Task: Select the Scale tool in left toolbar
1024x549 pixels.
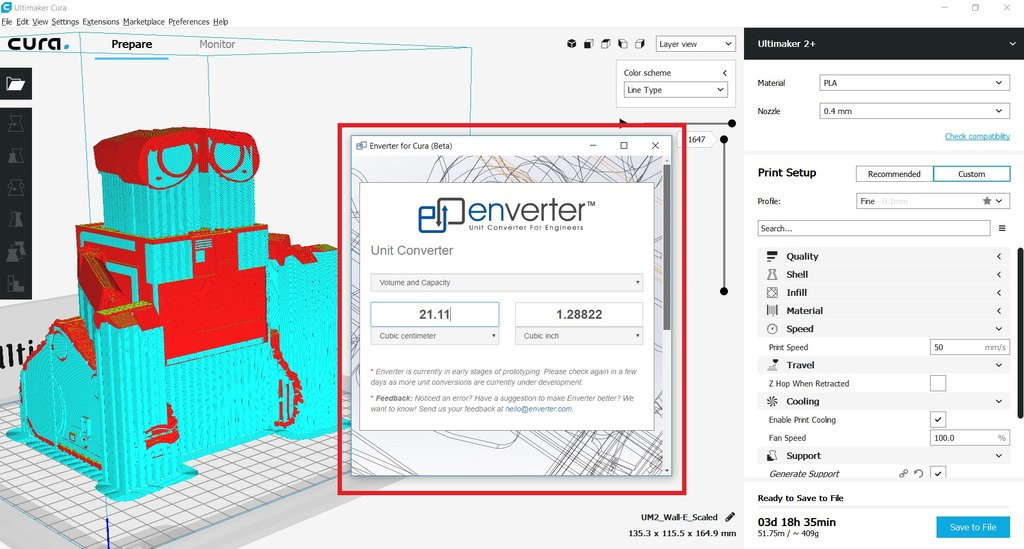Action: (x=16, y=155)
